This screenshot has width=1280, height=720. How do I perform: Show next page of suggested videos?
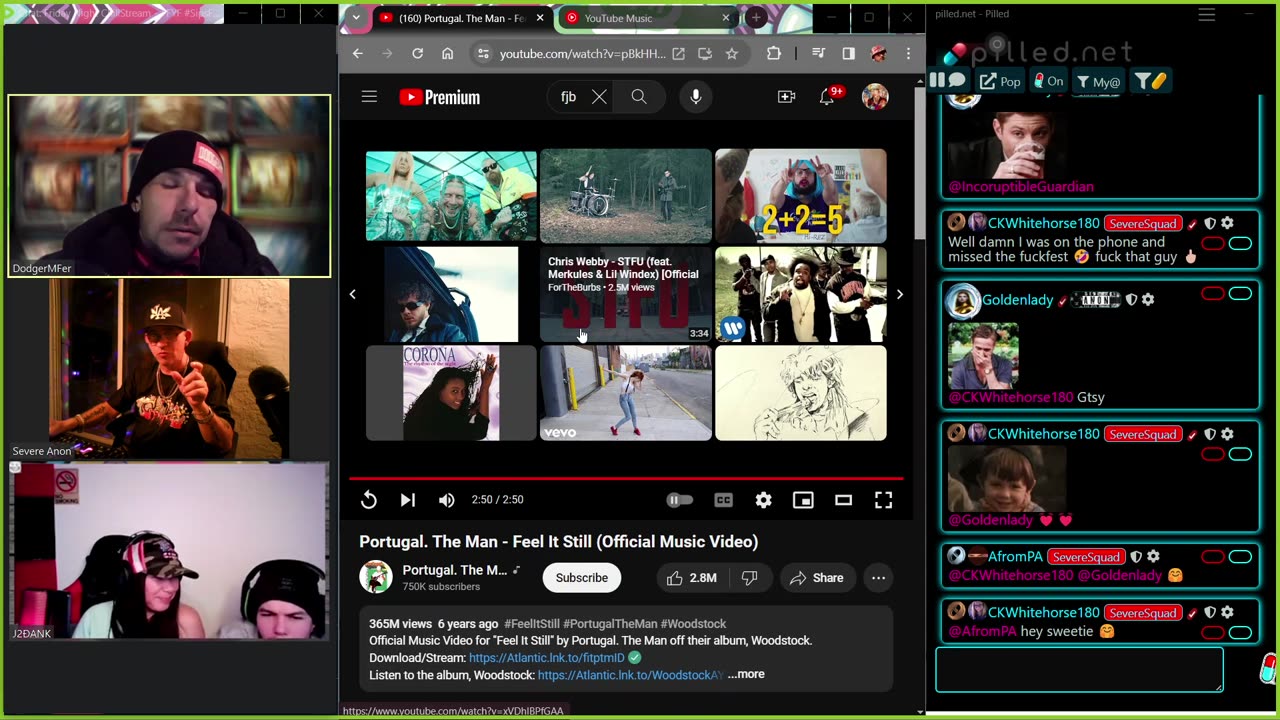point(899,294)
